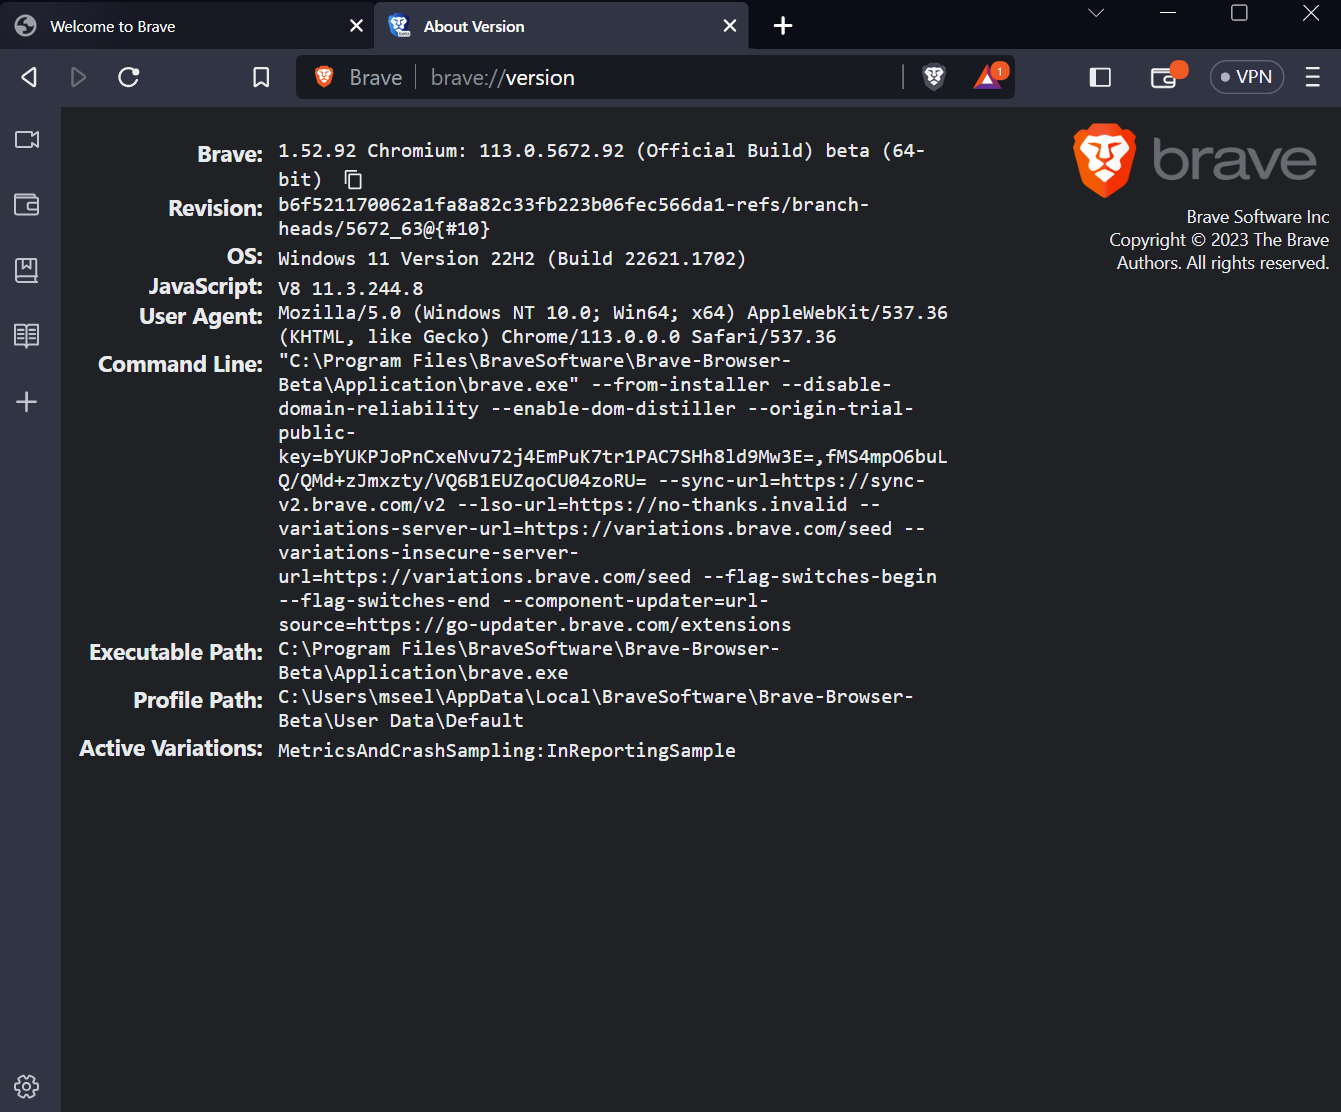Click the 'V8 11.3.244.8' JavaScript value
This screenshot has height=1112, width=1341.
[350, 289]
